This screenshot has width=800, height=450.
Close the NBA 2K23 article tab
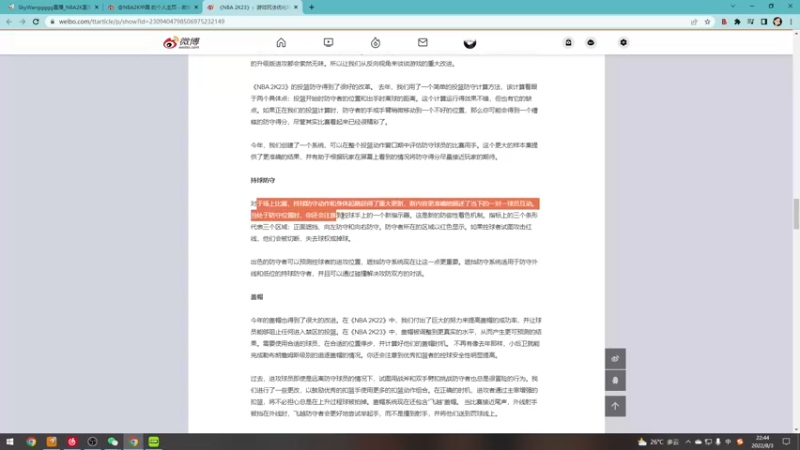[295, 7]
